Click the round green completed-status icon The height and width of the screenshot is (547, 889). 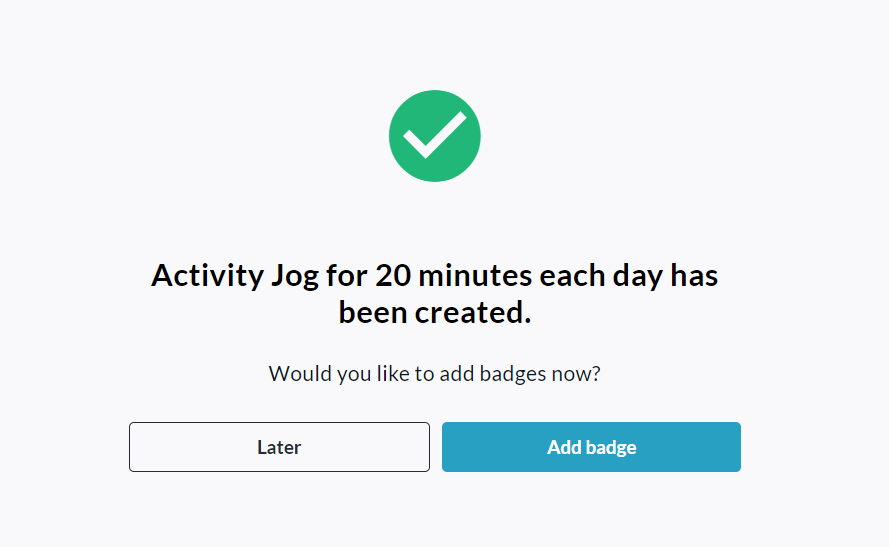[x=434, y=136]
